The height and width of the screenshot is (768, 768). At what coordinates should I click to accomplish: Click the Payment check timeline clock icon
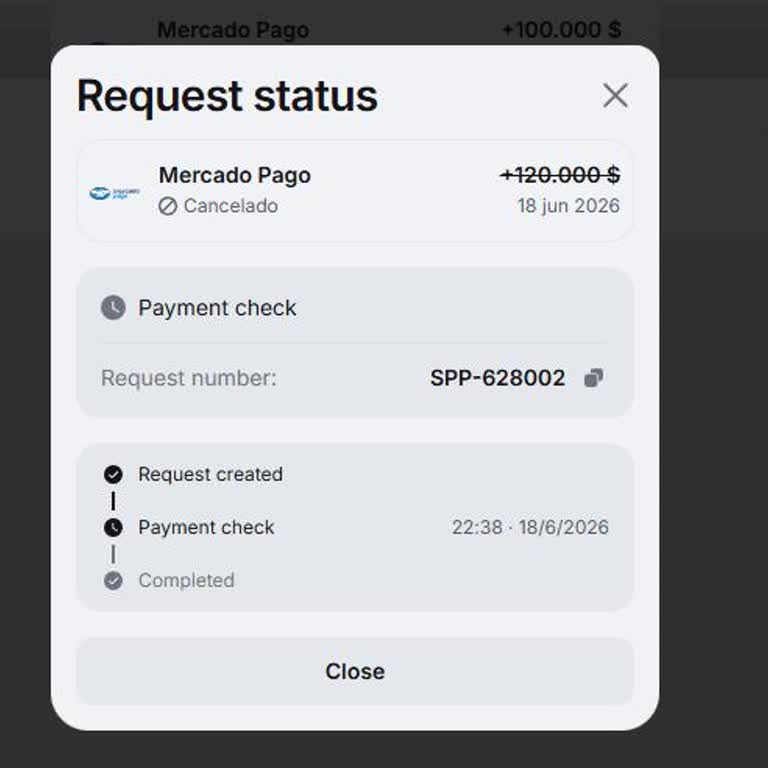click(x=113, y=528)
